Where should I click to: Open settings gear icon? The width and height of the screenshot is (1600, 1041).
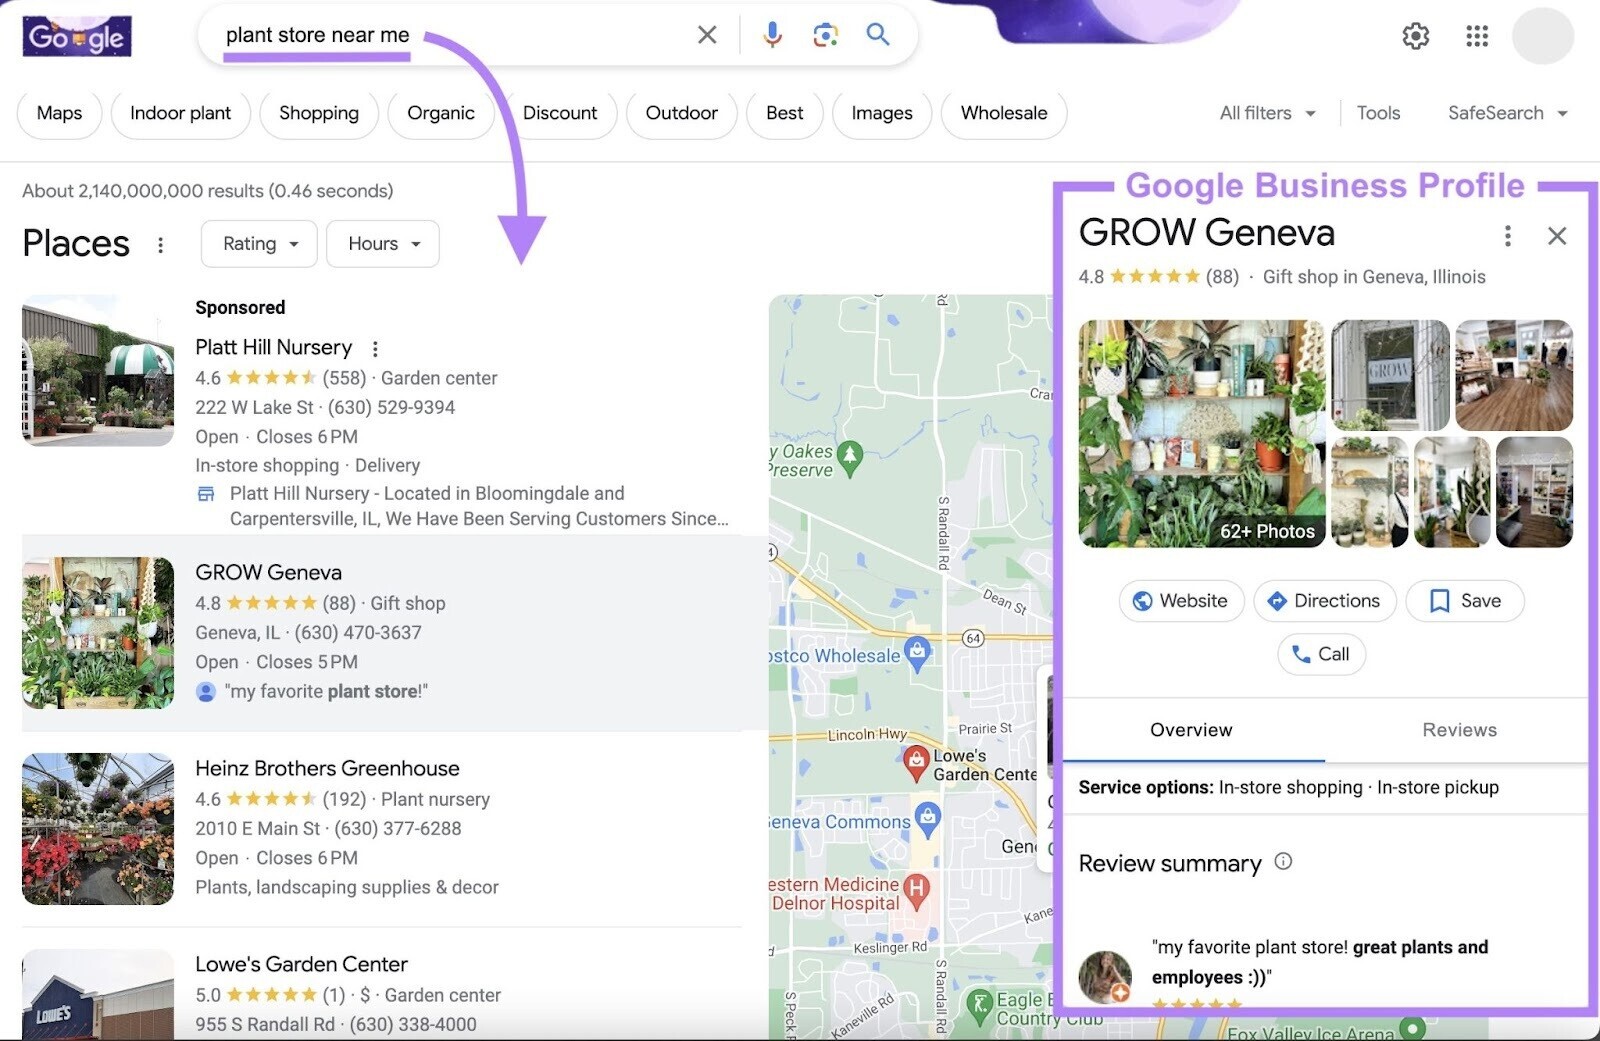[x=1415, y=36]
